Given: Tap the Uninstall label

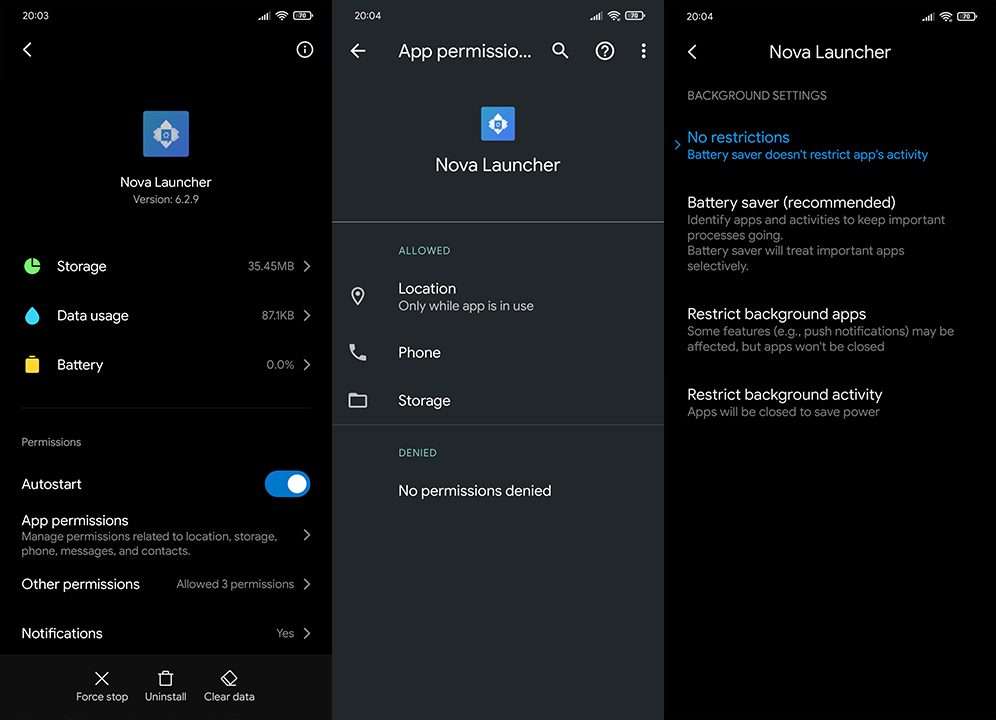Looking at the screenshot, I should point(165,696).
